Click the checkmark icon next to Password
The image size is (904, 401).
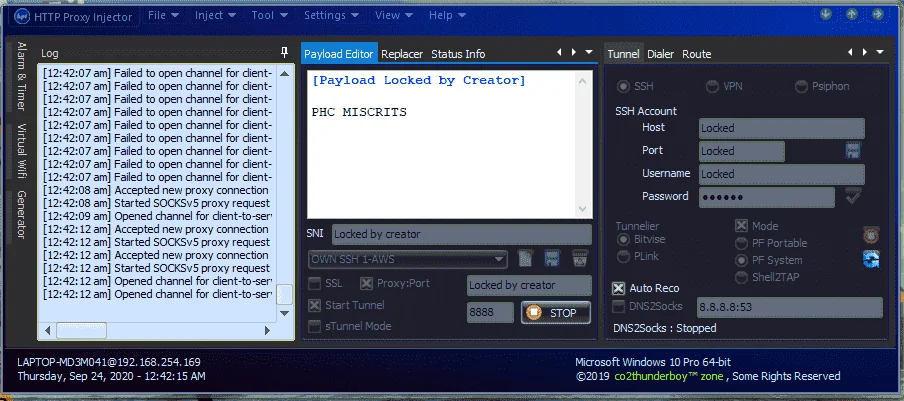[x=853, y=196]
